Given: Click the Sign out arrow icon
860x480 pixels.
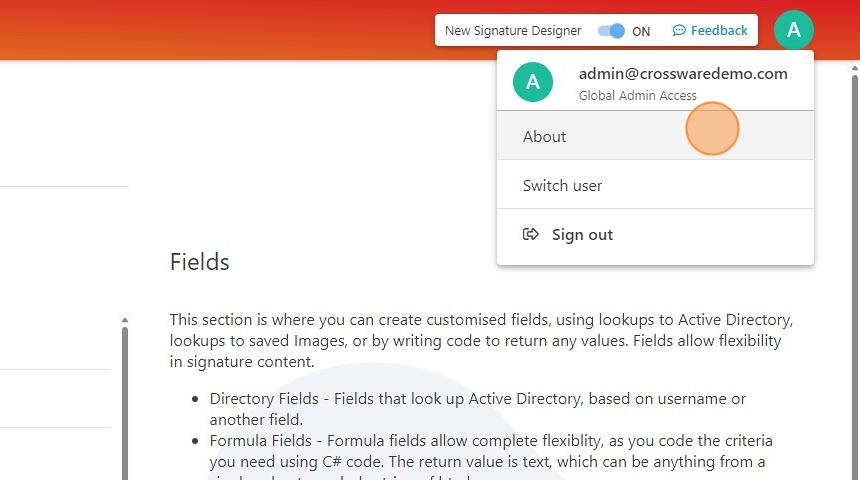Looking at the screenshot, I should (531, 235).
